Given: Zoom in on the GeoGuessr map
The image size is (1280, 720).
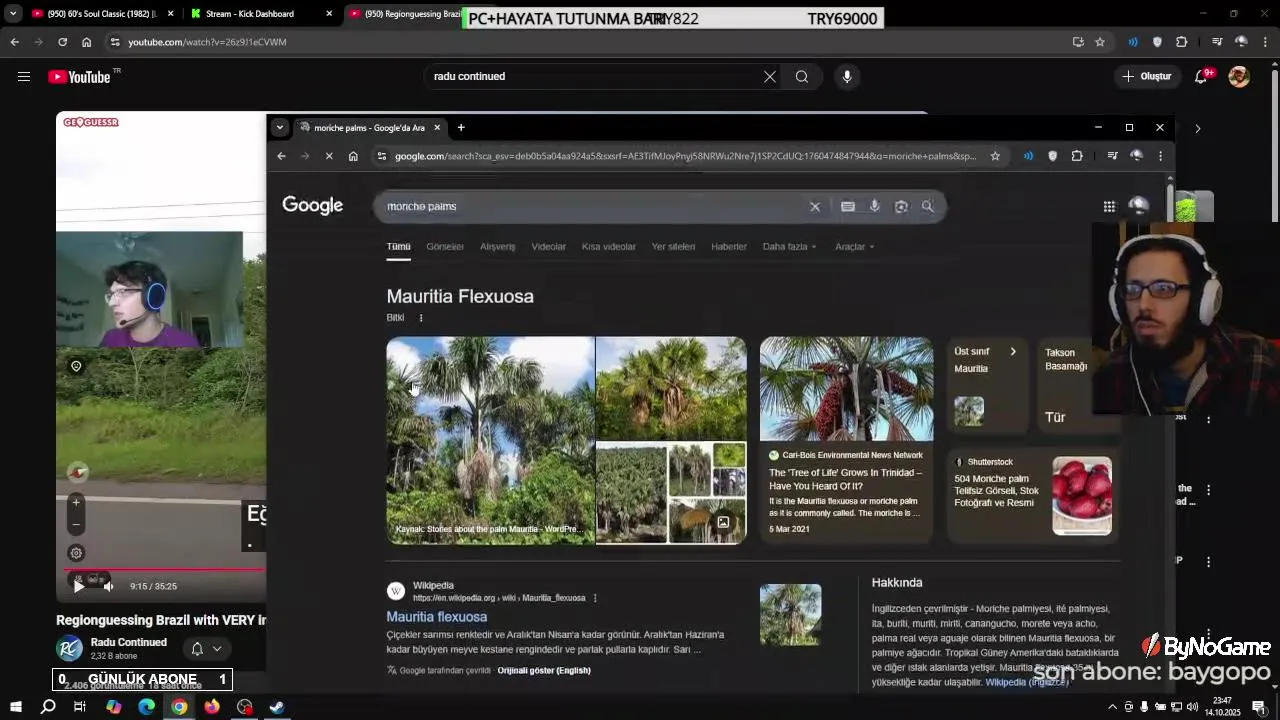Looking at the screenshot, I should tap(76, 502).
